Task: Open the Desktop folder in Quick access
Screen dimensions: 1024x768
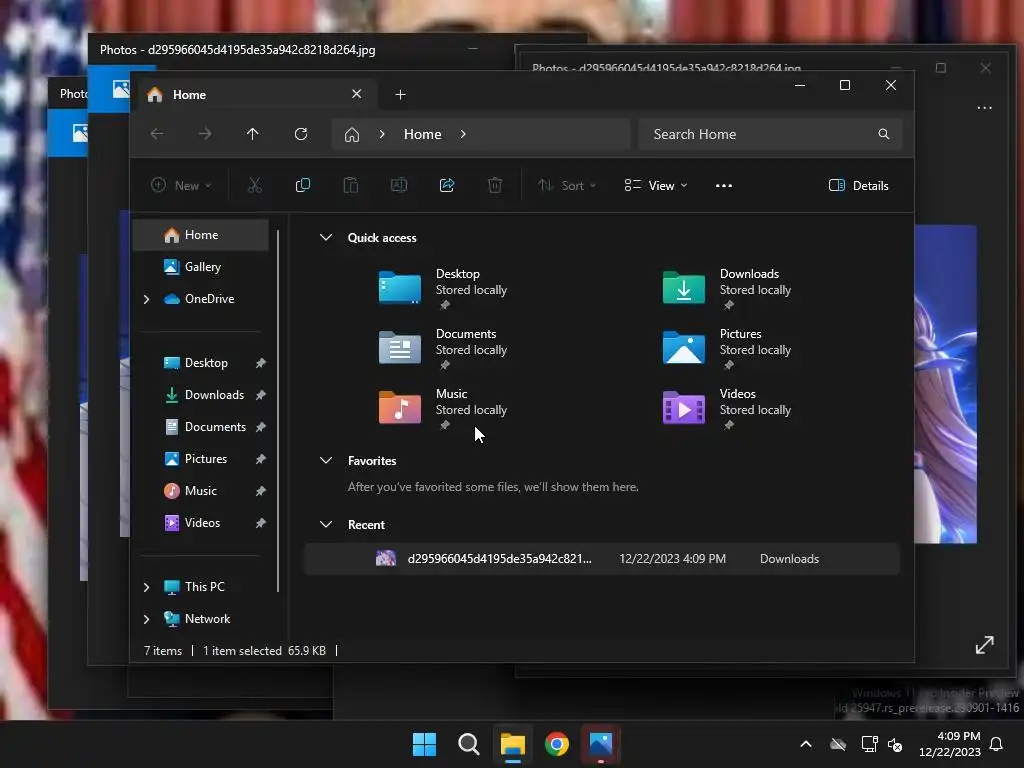Action: pos(400,287)
